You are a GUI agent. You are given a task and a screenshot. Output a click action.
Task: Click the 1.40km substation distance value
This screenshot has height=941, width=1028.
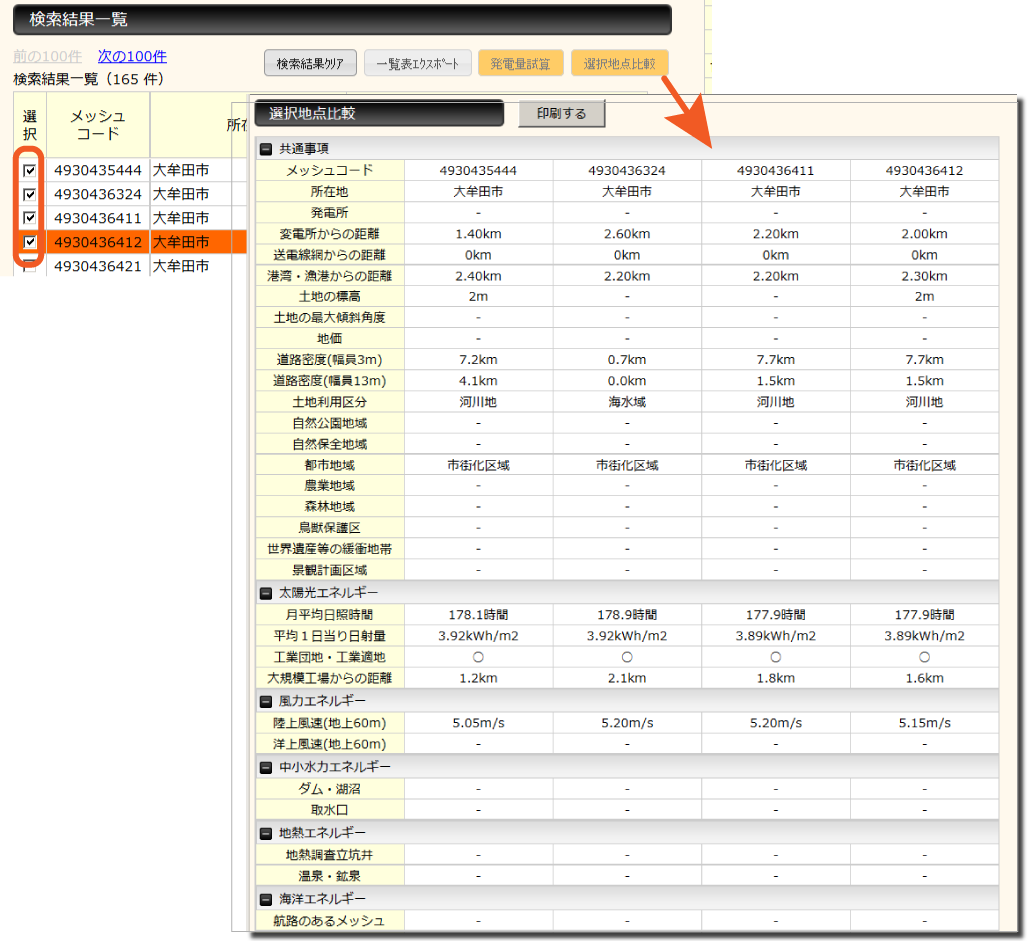point(479,234)
